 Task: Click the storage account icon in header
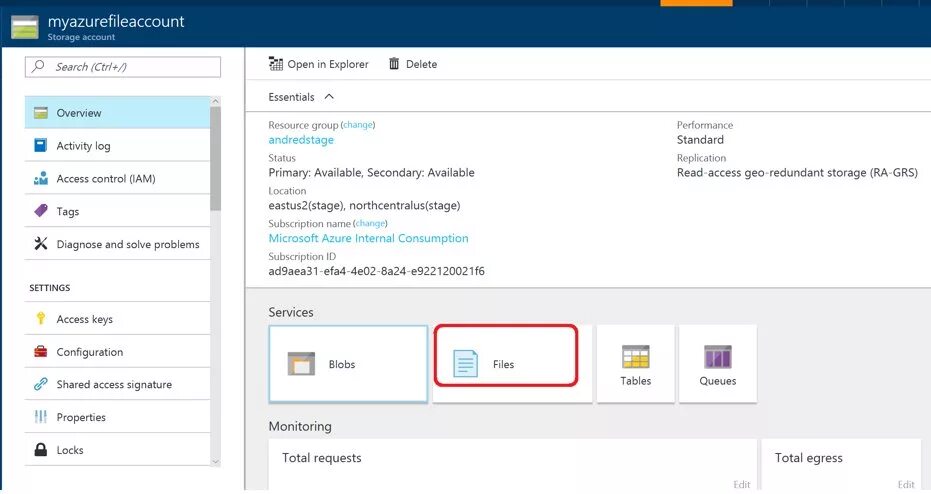25,27
